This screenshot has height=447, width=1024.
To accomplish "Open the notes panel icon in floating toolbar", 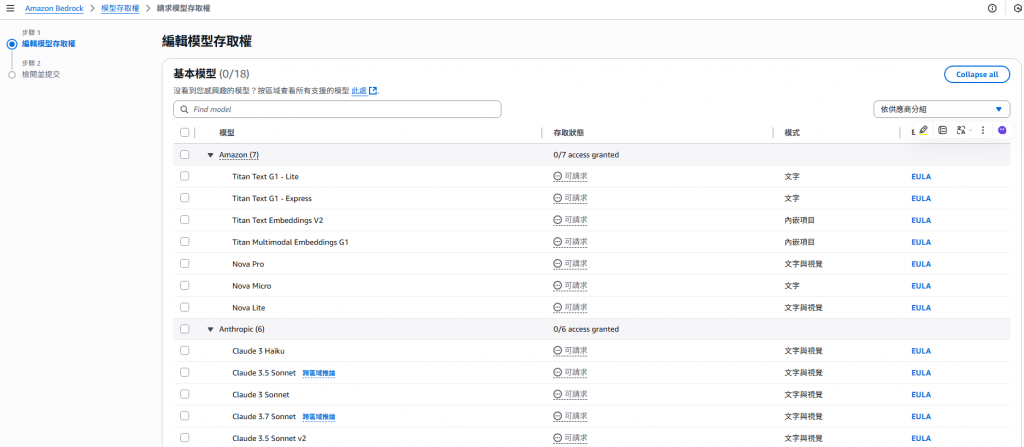I will pos(942,130).
